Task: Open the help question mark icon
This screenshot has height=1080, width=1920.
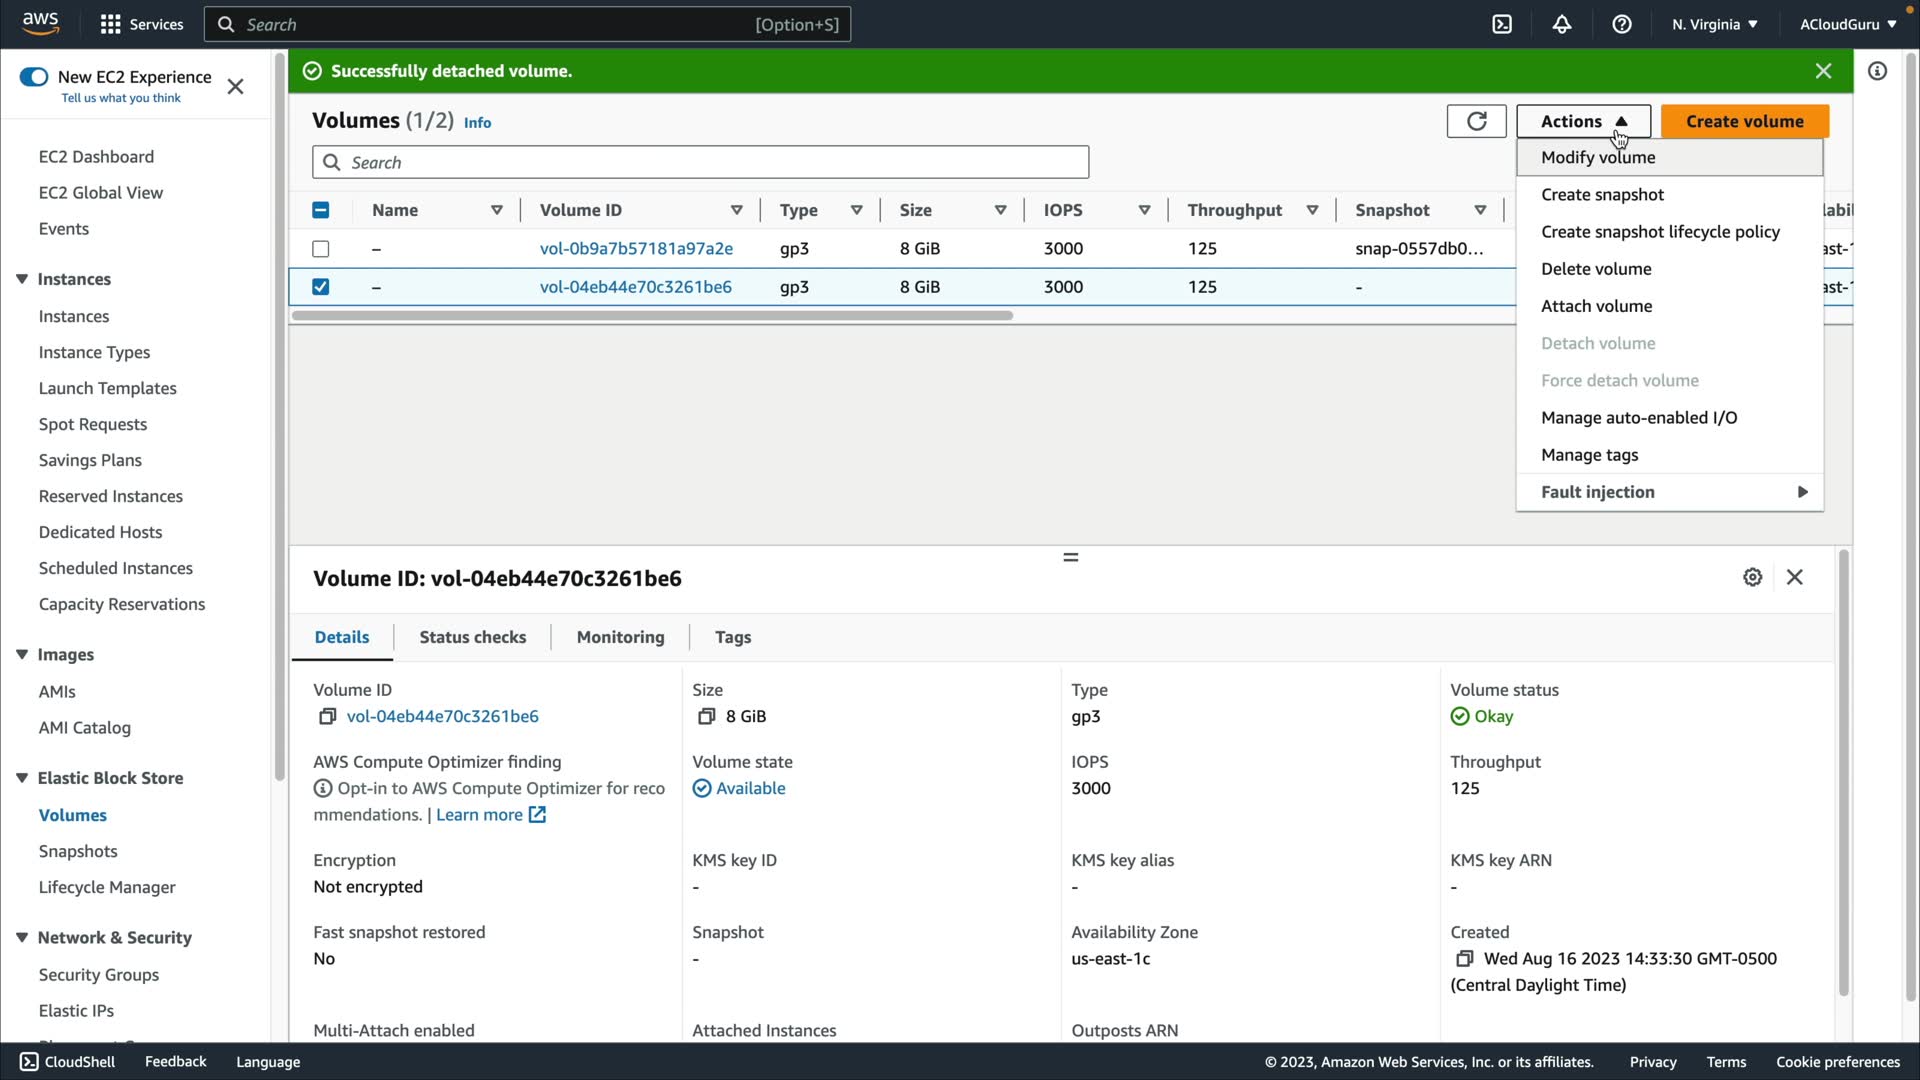Action: (x=1621, y=24)
